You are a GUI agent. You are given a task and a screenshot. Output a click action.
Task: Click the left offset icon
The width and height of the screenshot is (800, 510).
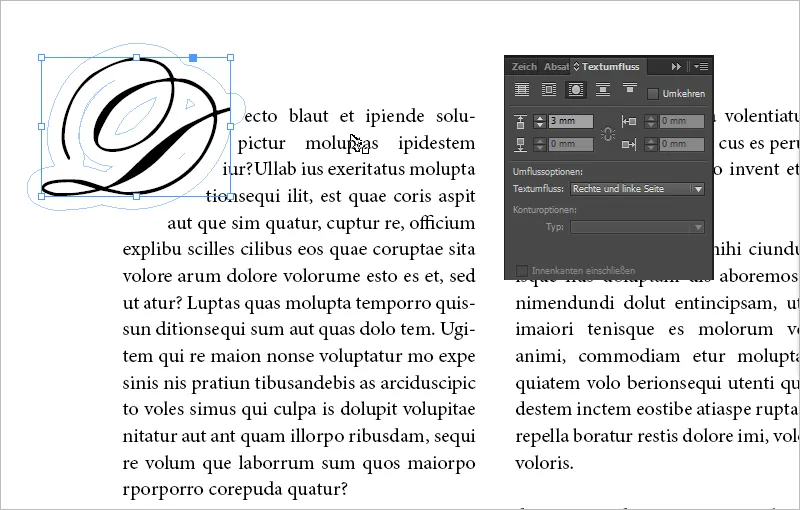pyautogui.click(x=629, y=121)
